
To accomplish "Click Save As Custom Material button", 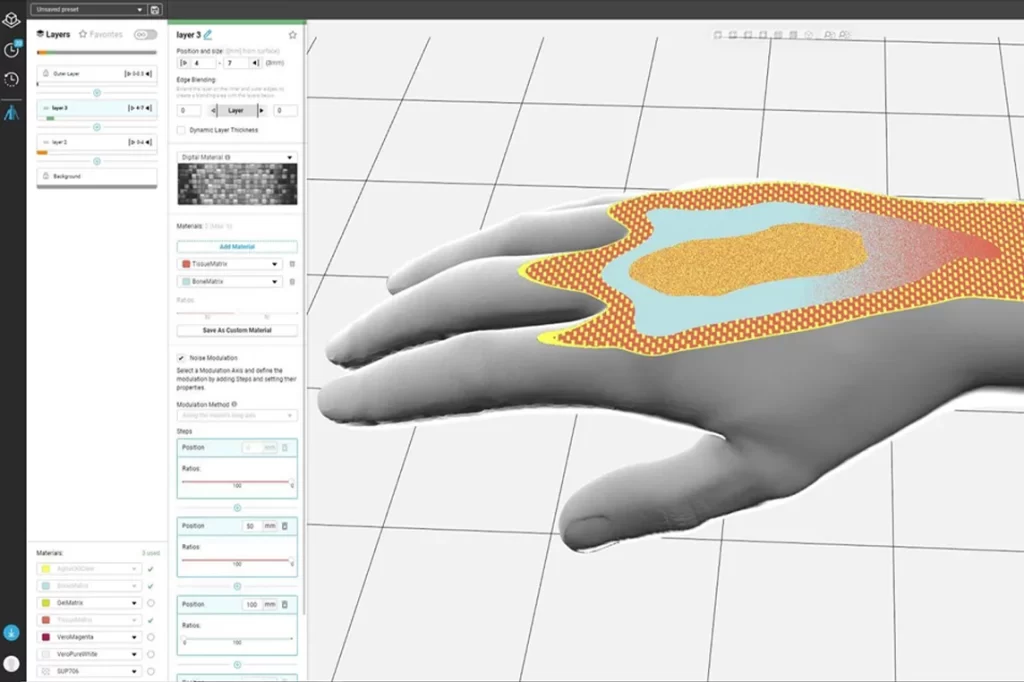I will pyautogui.click(x=237, y=330).
